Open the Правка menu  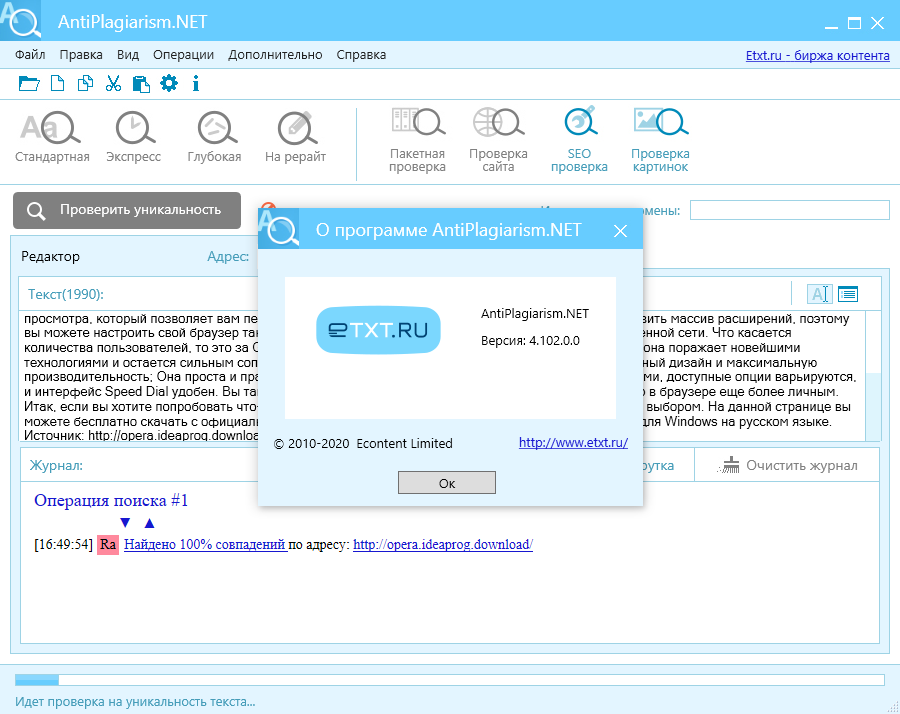tap(81, 55)
